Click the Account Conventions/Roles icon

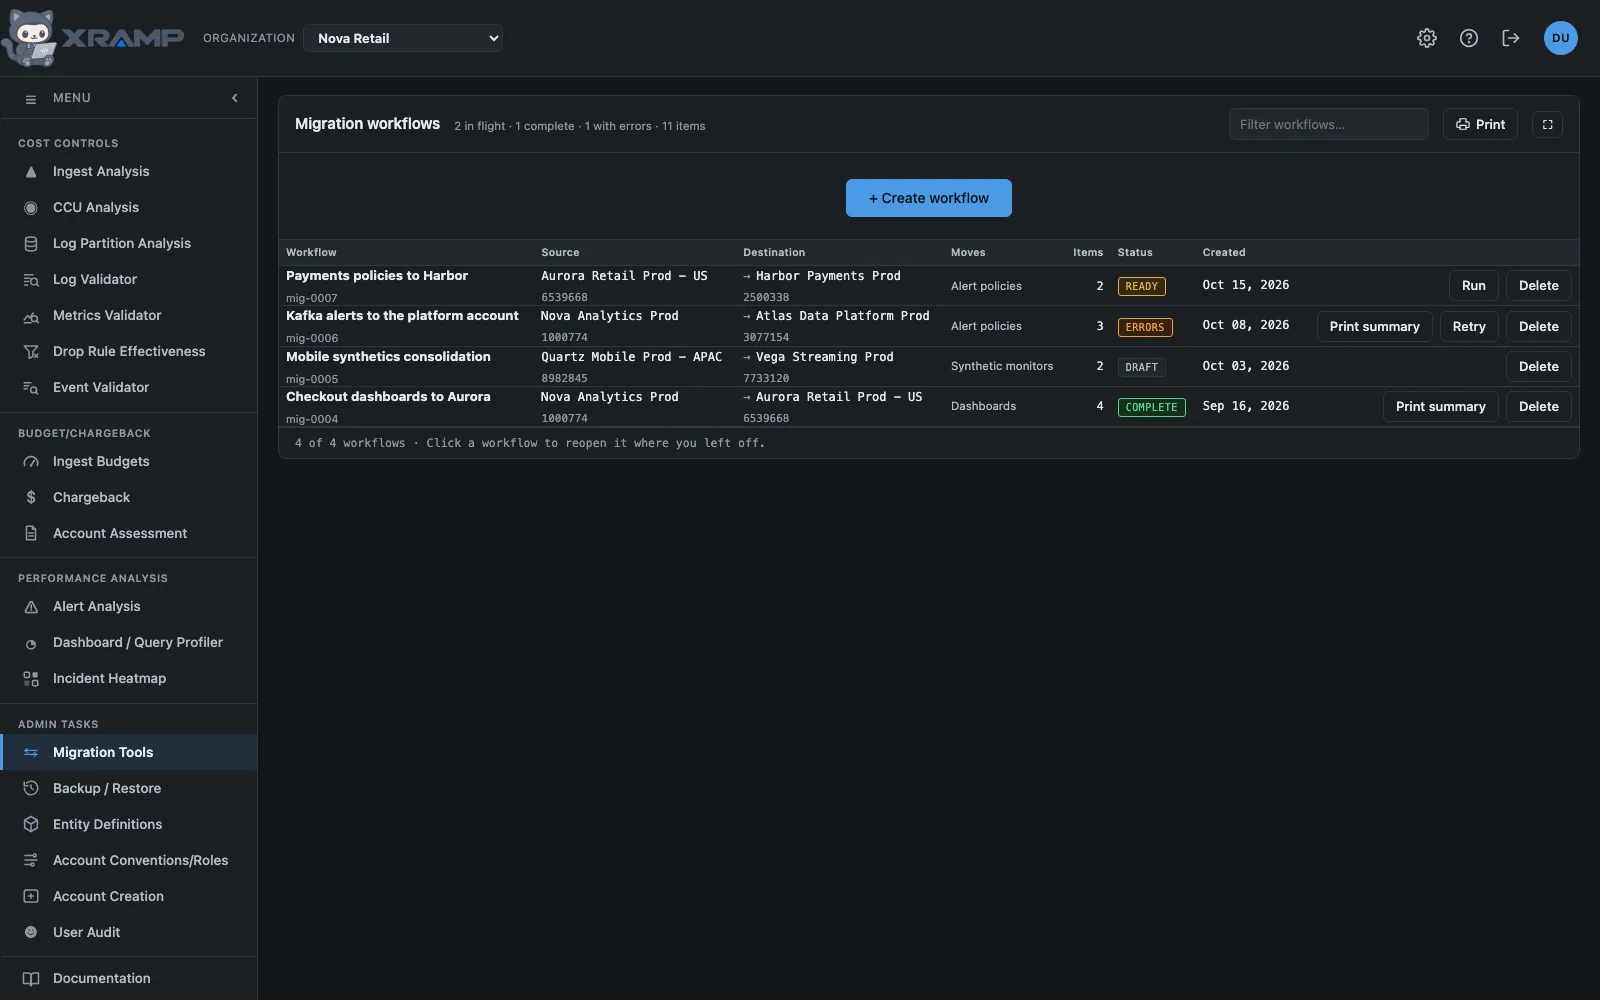coord(31,861)
